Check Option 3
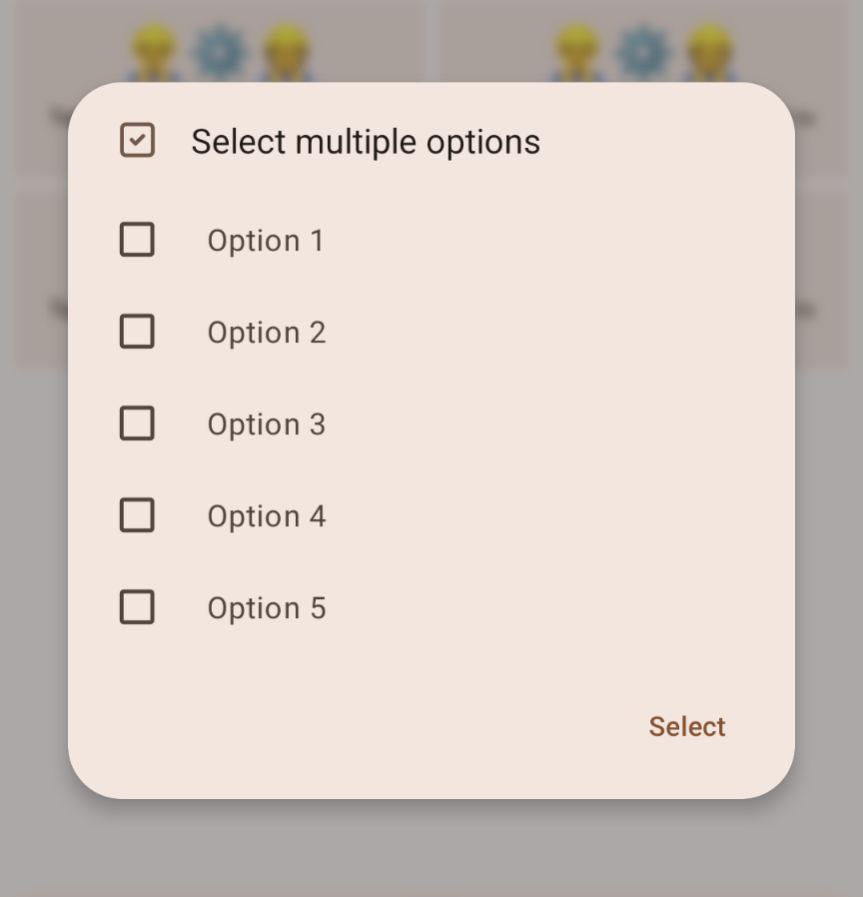 tap(137, 423)
